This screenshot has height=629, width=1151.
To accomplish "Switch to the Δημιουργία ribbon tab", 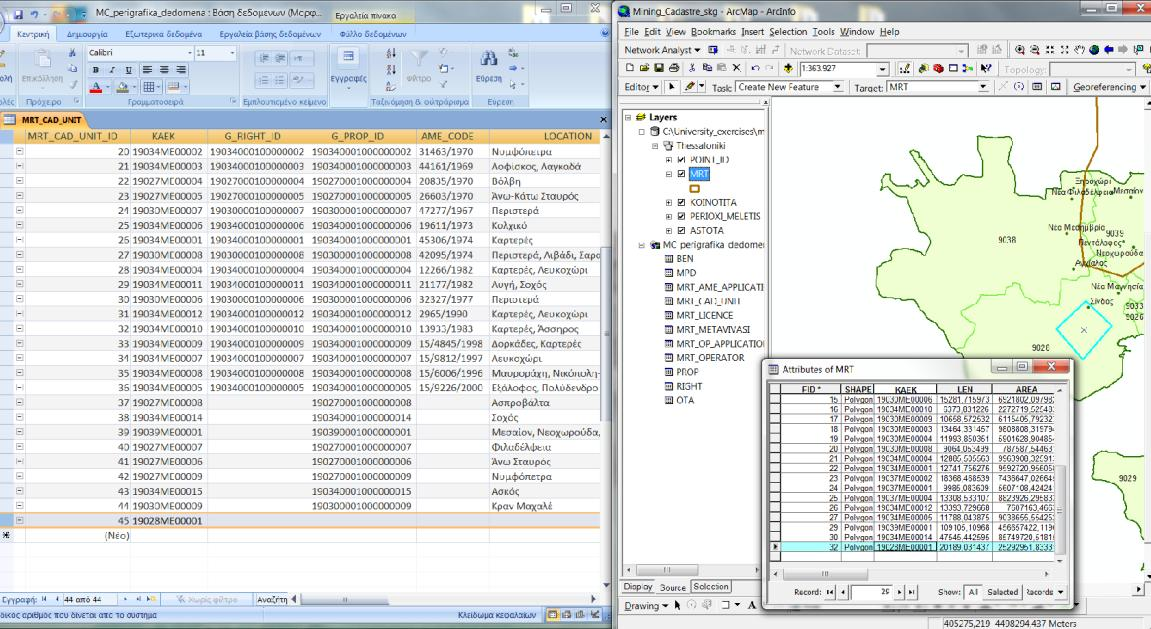I will coord(87,34).
